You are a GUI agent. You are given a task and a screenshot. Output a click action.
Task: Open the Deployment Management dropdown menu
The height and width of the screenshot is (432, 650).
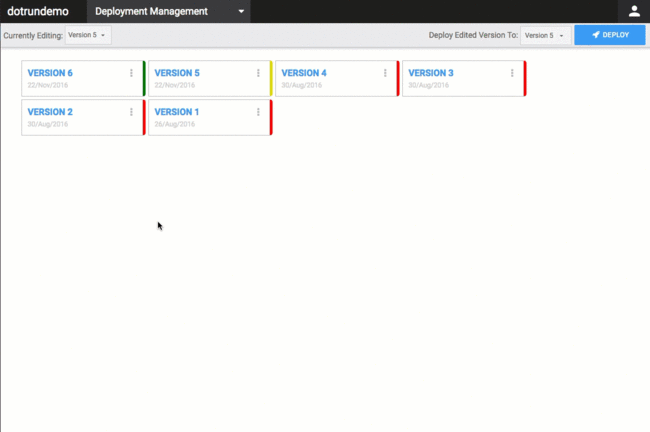168,12
